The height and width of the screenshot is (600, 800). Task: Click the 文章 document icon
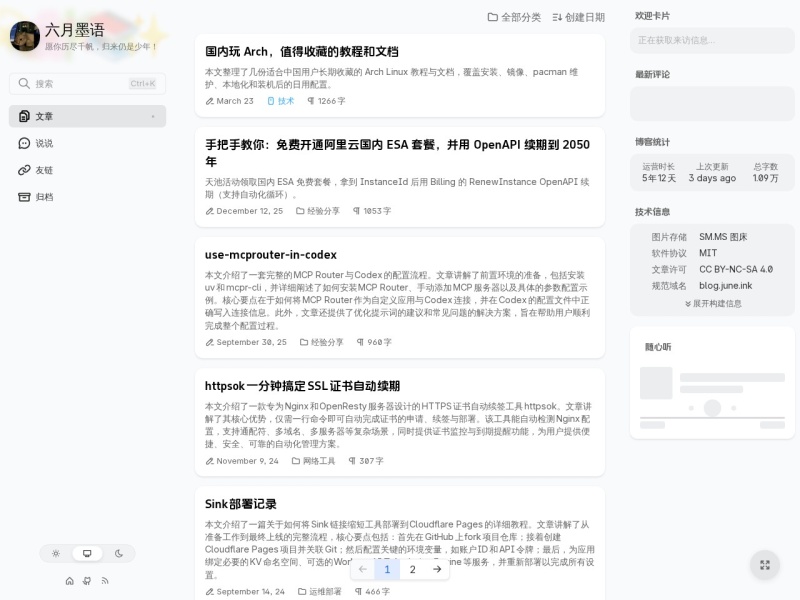[x=24, y=116]
